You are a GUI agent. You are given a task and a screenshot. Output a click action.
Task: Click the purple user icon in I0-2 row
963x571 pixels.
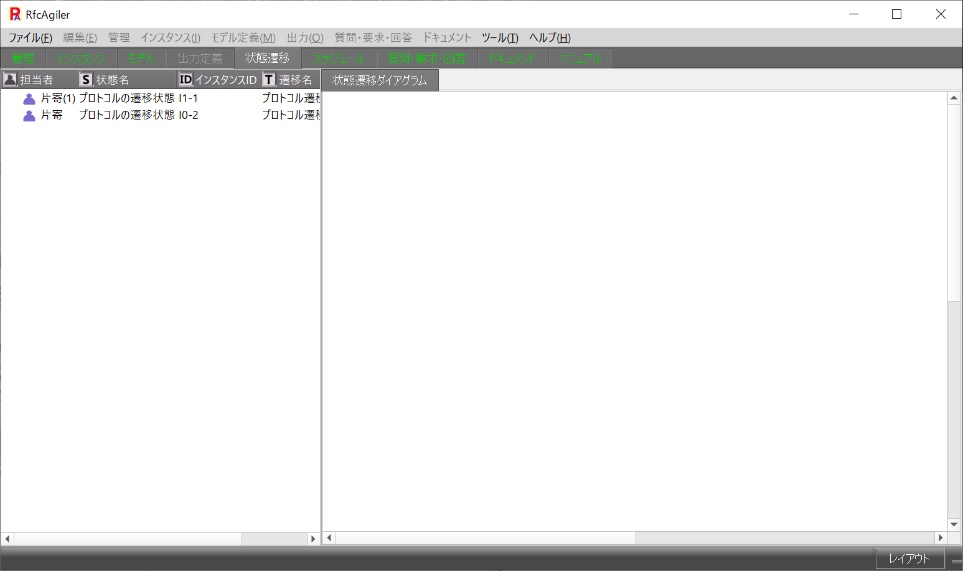(x=29, y=115)
